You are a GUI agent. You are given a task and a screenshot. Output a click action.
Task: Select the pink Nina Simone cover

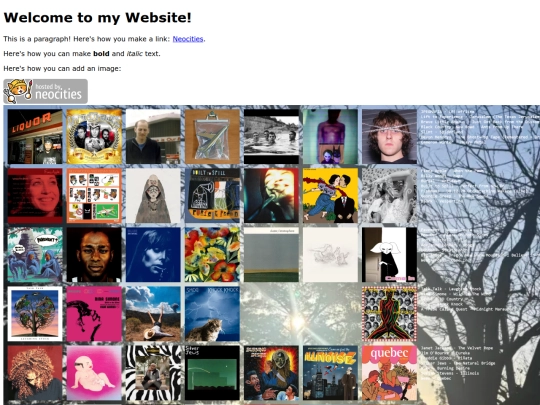pos(94,314)
